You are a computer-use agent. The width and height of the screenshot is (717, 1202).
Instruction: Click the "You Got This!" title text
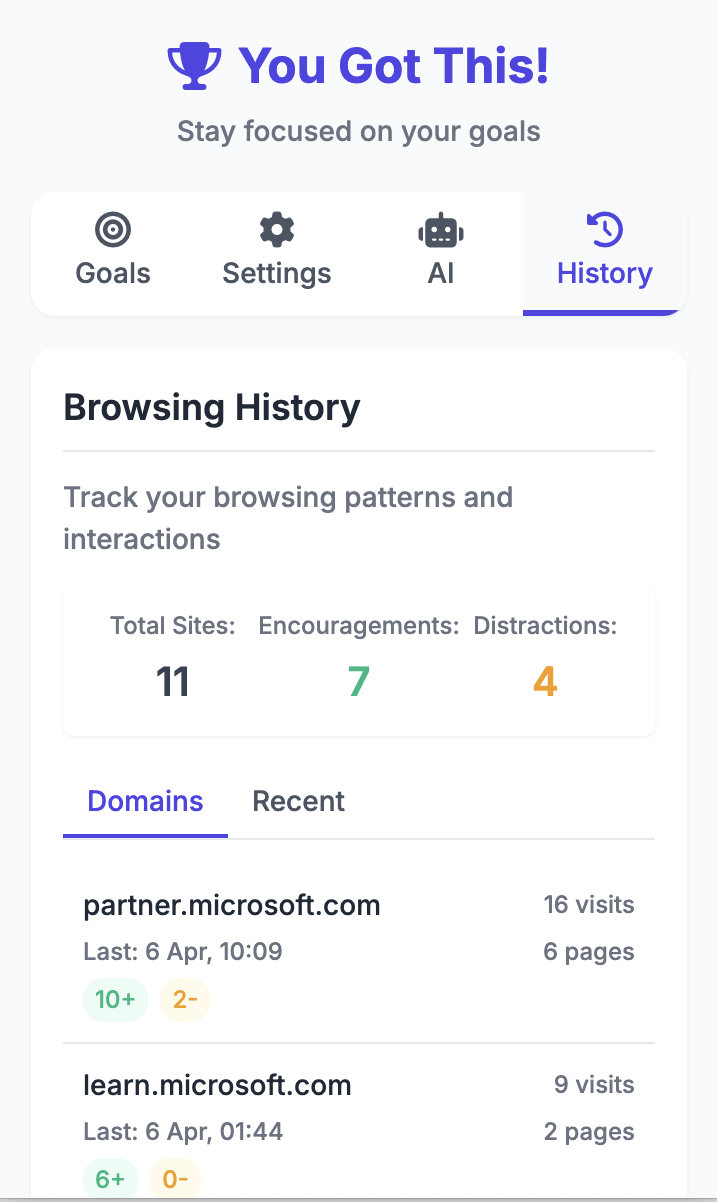pyautogui.click(x=393, y=66)
